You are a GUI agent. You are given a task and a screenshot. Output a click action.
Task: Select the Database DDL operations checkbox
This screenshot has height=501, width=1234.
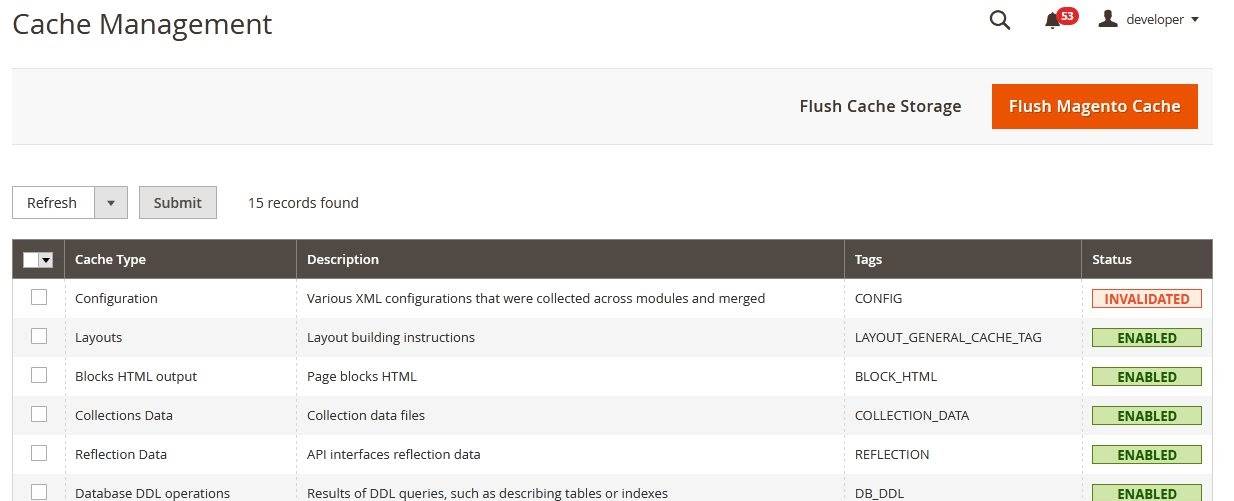39,492
